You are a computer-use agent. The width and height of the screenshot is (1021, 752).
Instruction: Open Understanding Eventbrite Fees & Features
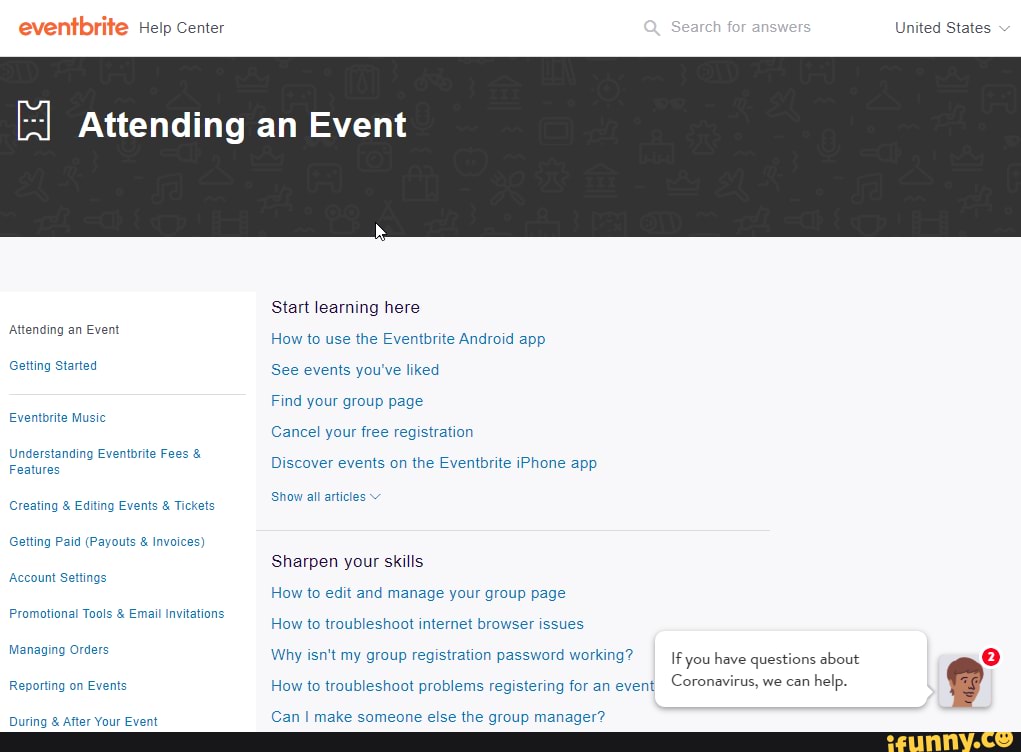point(105,462)
